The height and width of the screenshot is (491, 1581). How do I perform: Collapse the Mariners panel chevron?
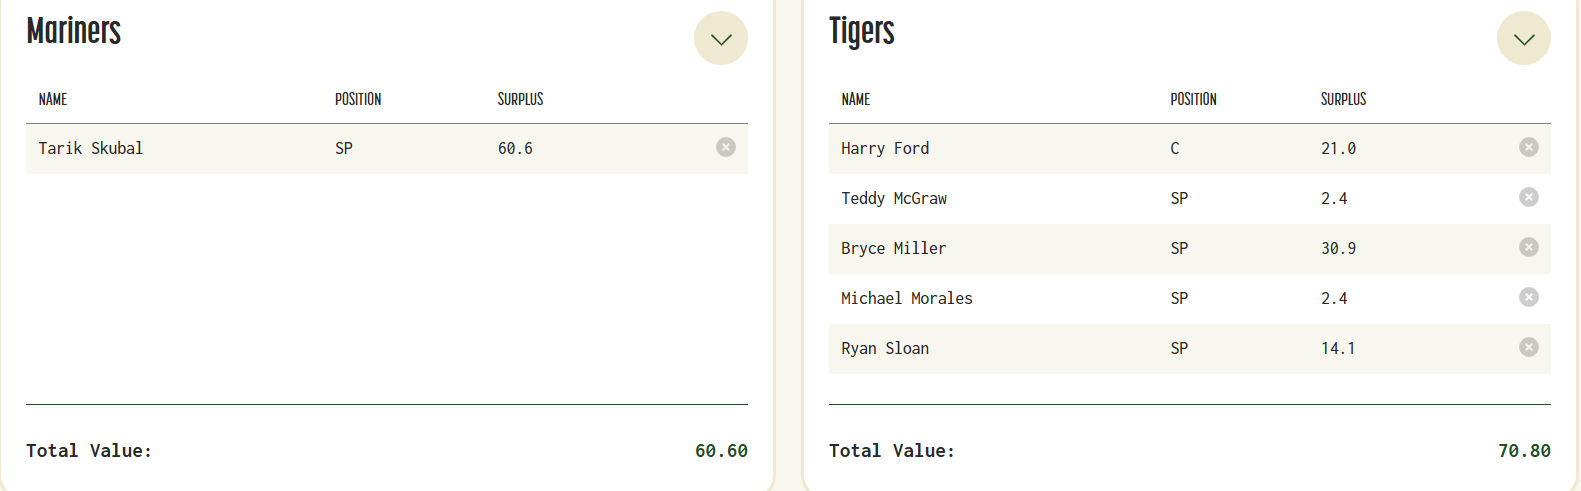(720, 38)
